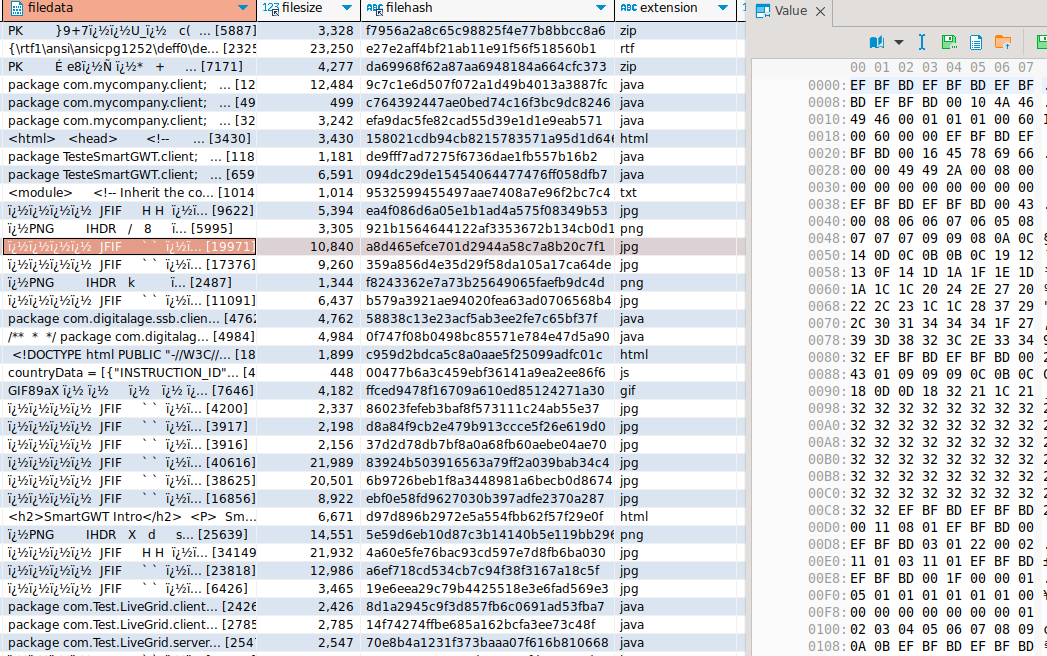Select the <!DOCTYPE html PUBLIC filedata cell
The width and height of the screenshot is (1047, 656).
(130, 355)
